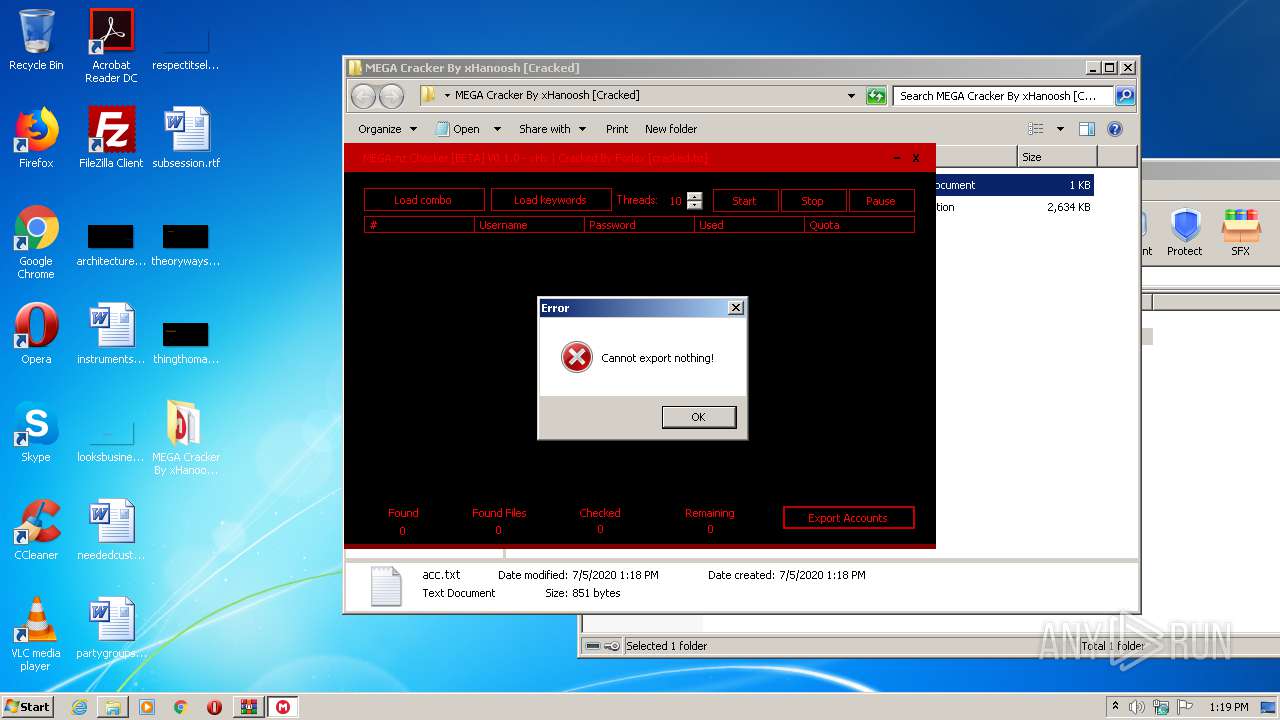Click the Stop button in the cracker
1280x720 pixels.
pyautogui.click(x=813, y=201)
